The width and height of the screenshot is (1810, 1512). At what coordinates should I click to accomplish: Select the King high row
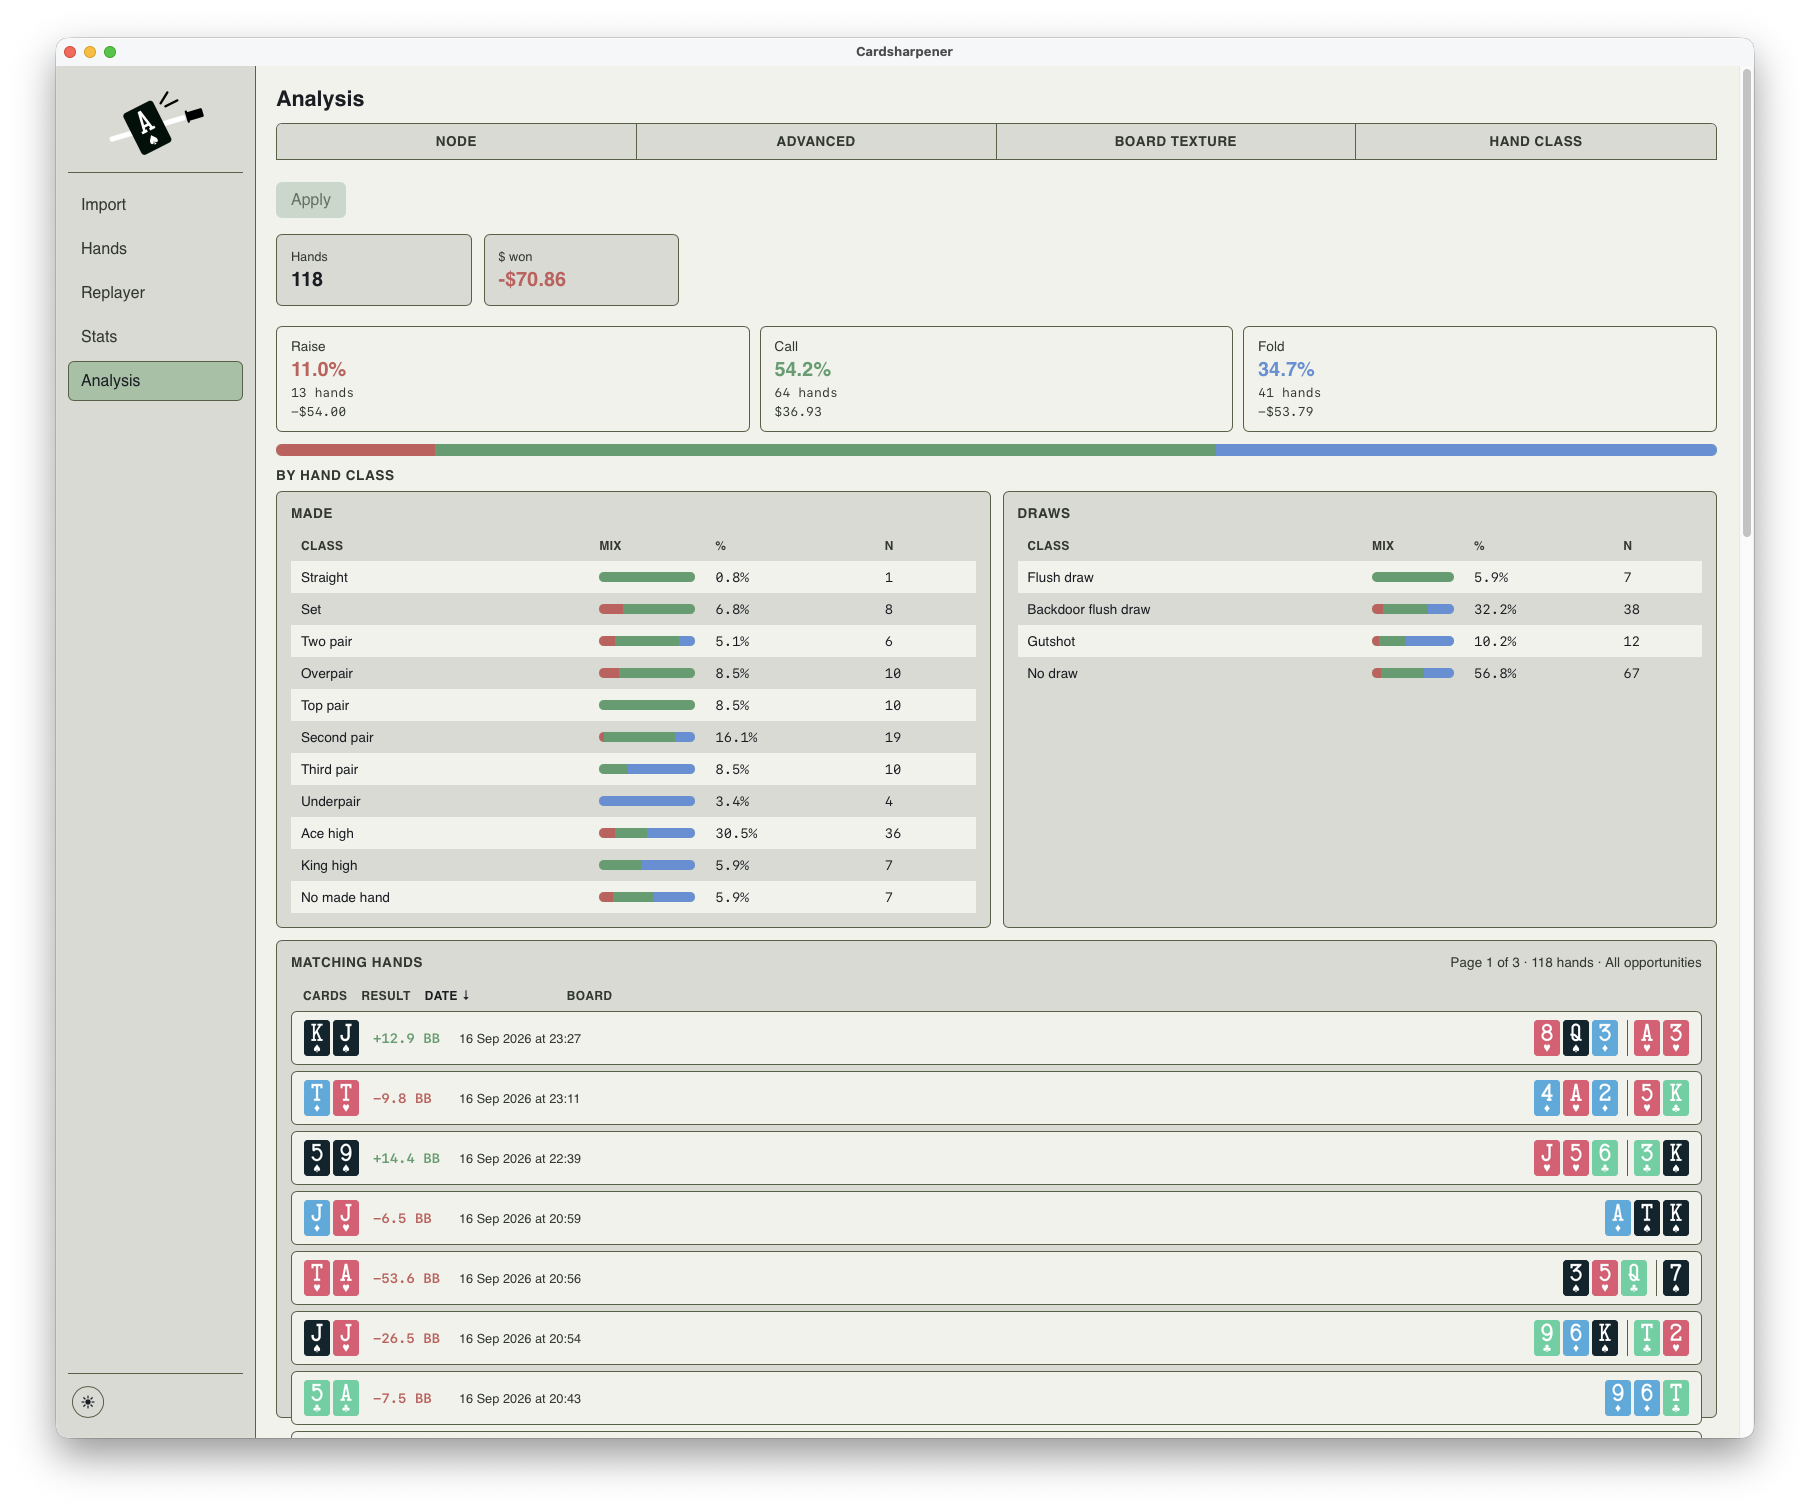tap(634, 866)
